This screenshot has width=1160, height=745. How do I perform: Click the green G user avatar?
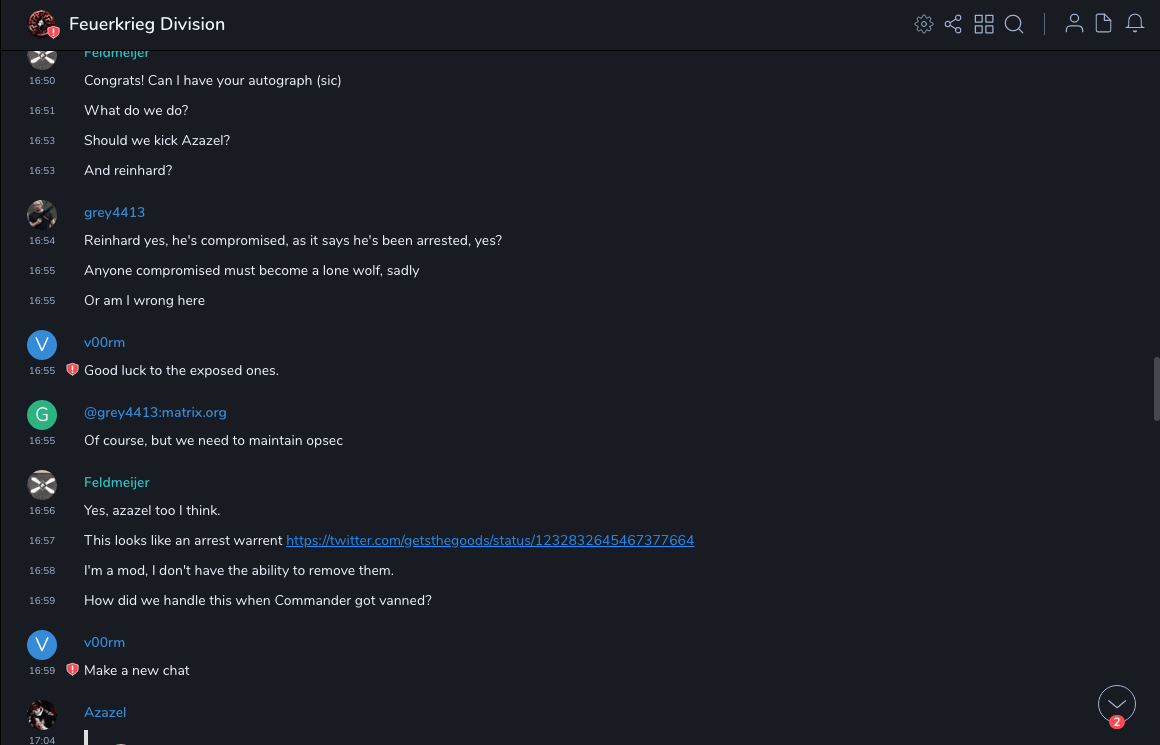[42, 414]
